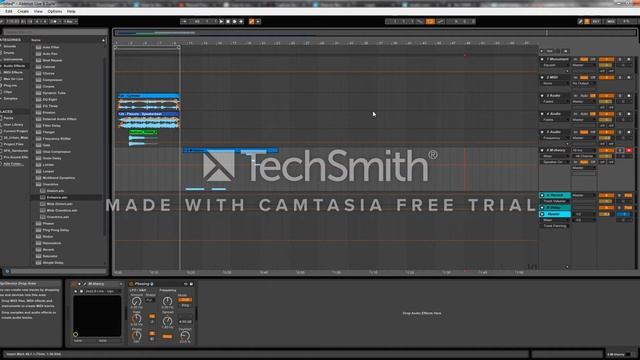Select Instruments in browser categories

(x=13, y=59)
